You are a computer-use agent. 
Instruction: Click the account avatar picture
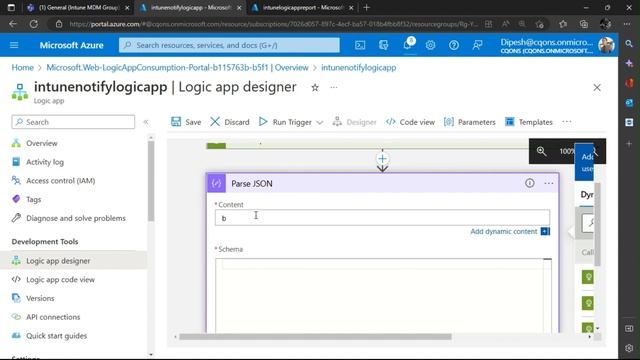tap(606, 45)
